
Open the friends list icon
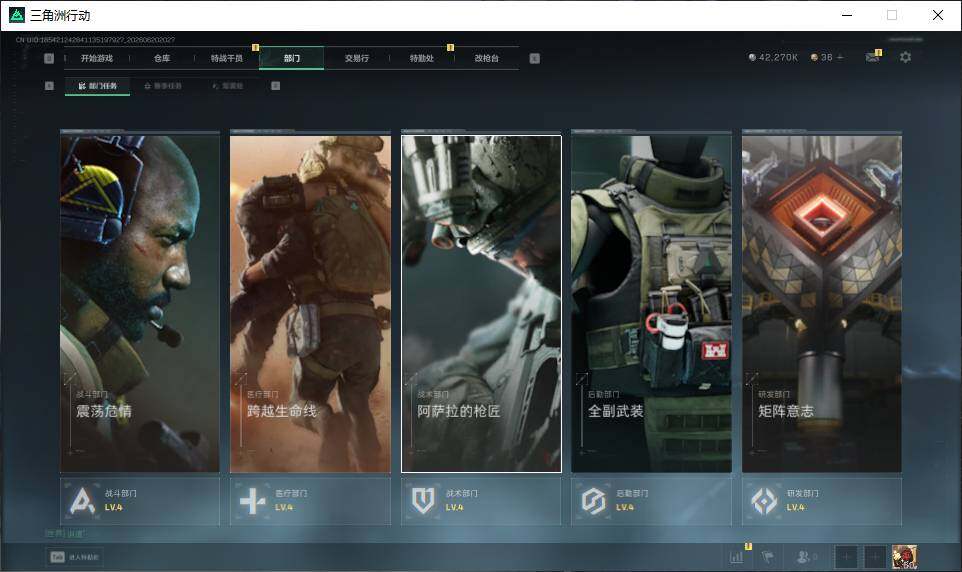pyautogui.click(x=804, y=557)
